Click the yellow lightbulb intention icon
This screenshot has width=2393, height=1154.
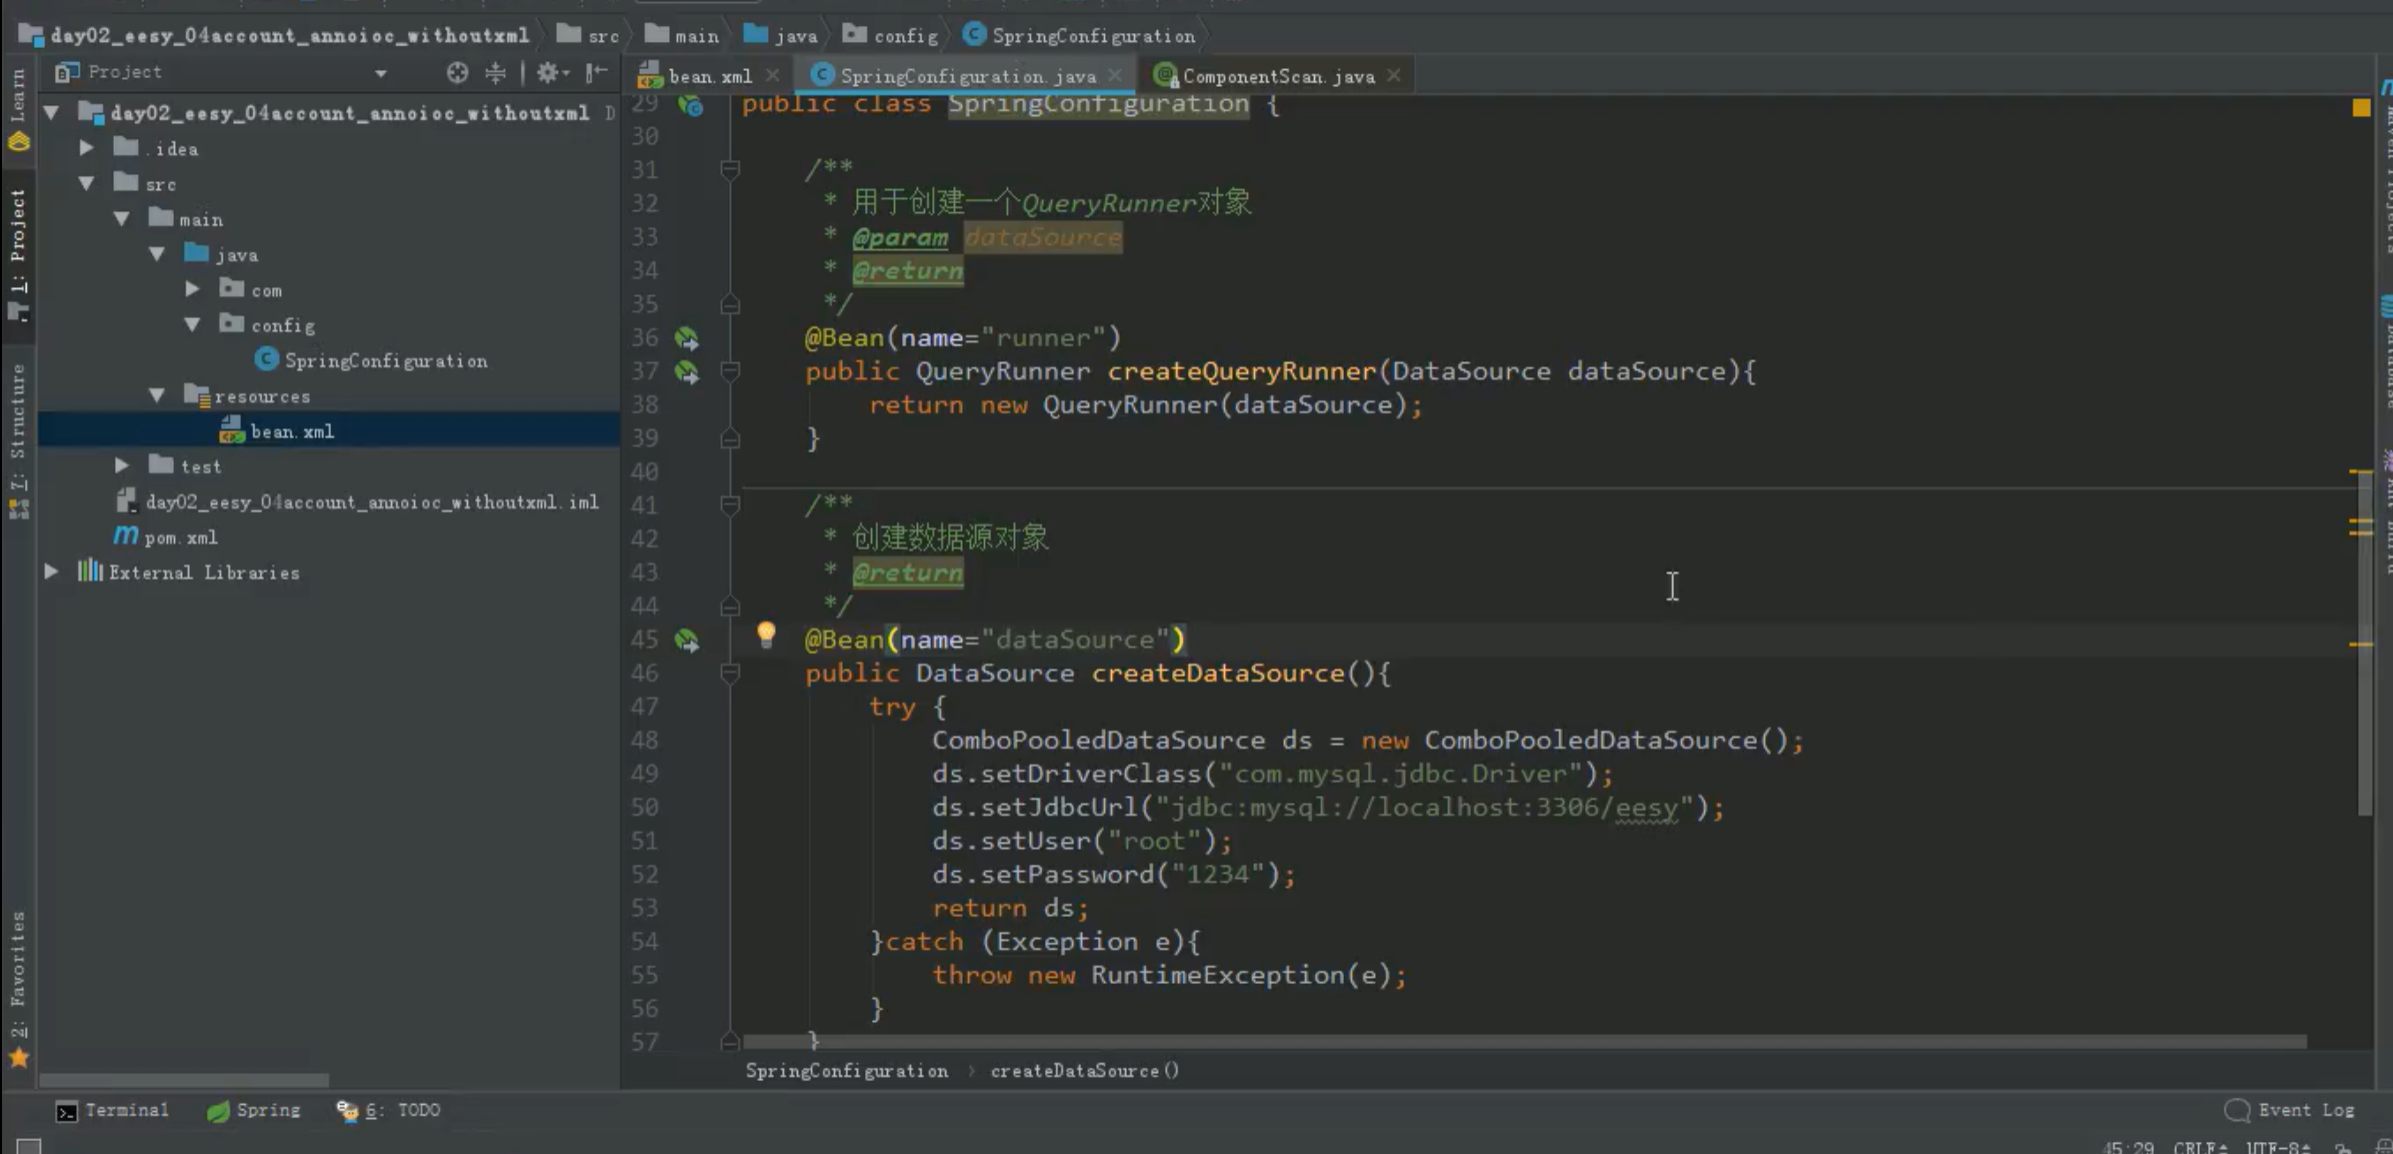pyautogui.click(x=766, y=634)
